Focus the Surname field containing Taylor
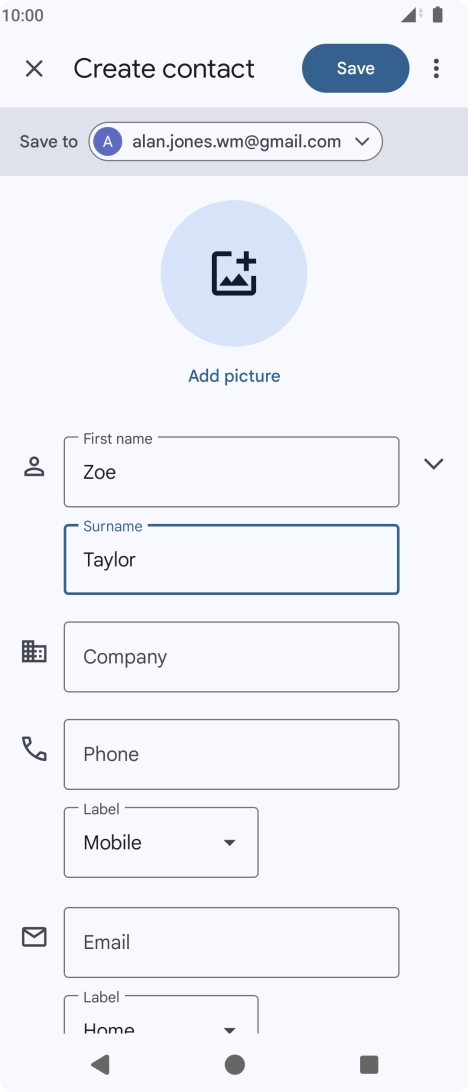The image size is (468, 1092). pos(231,559)
